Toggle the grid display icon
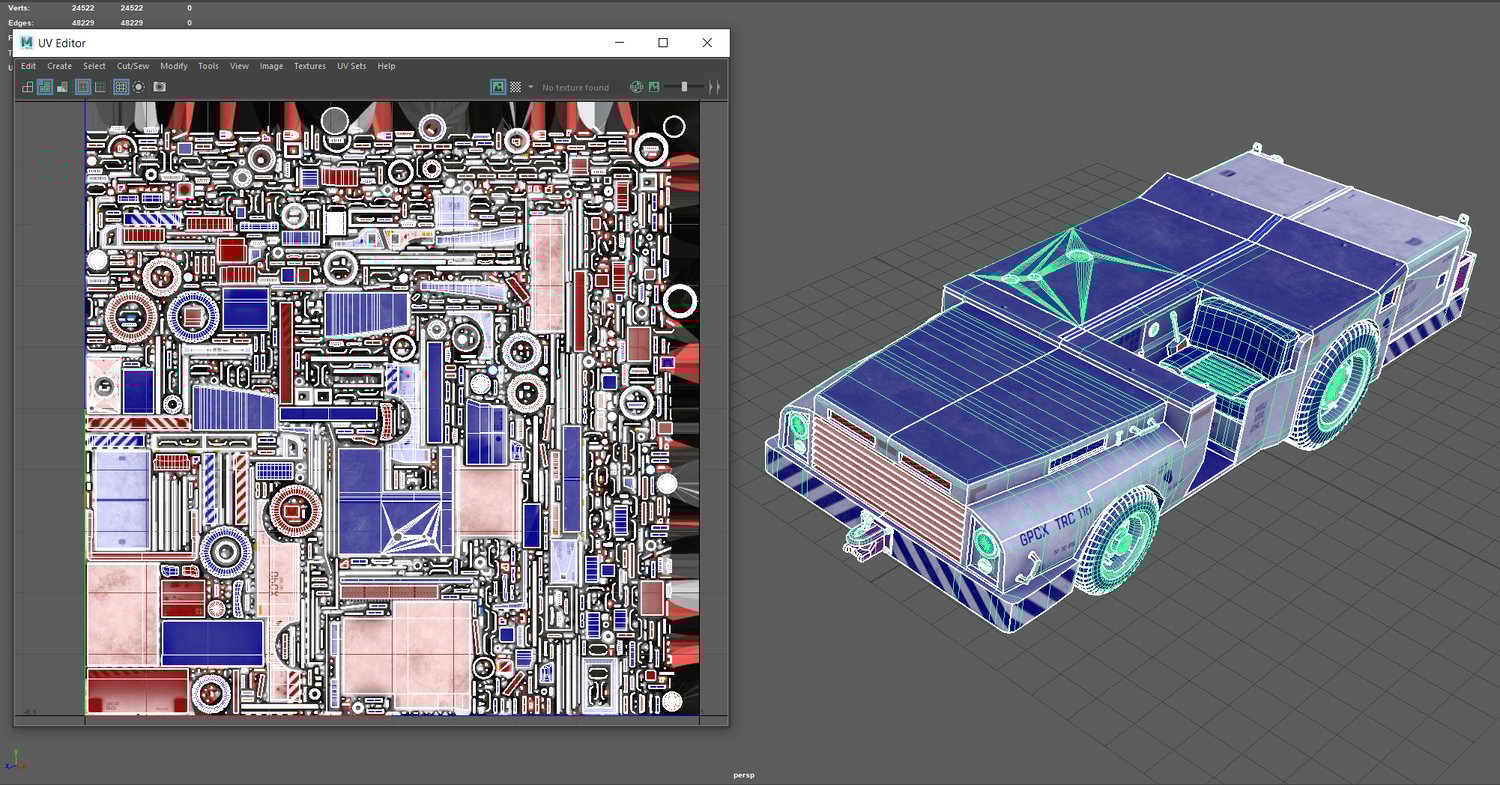 tap(121, 87)
